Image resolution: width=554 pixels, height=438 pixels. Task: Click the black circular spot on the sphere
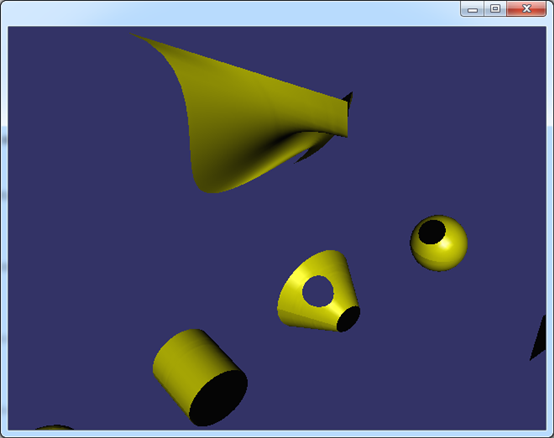(x=432, y=232)
